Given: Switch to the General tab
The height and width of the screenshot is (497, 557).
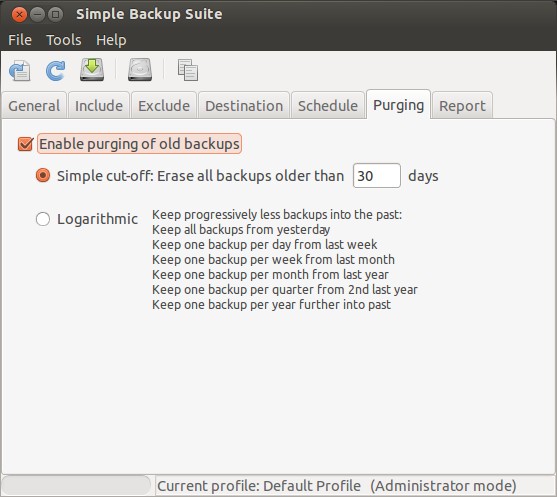Looking at the screenshot, I should pyautogui.click(x=34, y=106).
